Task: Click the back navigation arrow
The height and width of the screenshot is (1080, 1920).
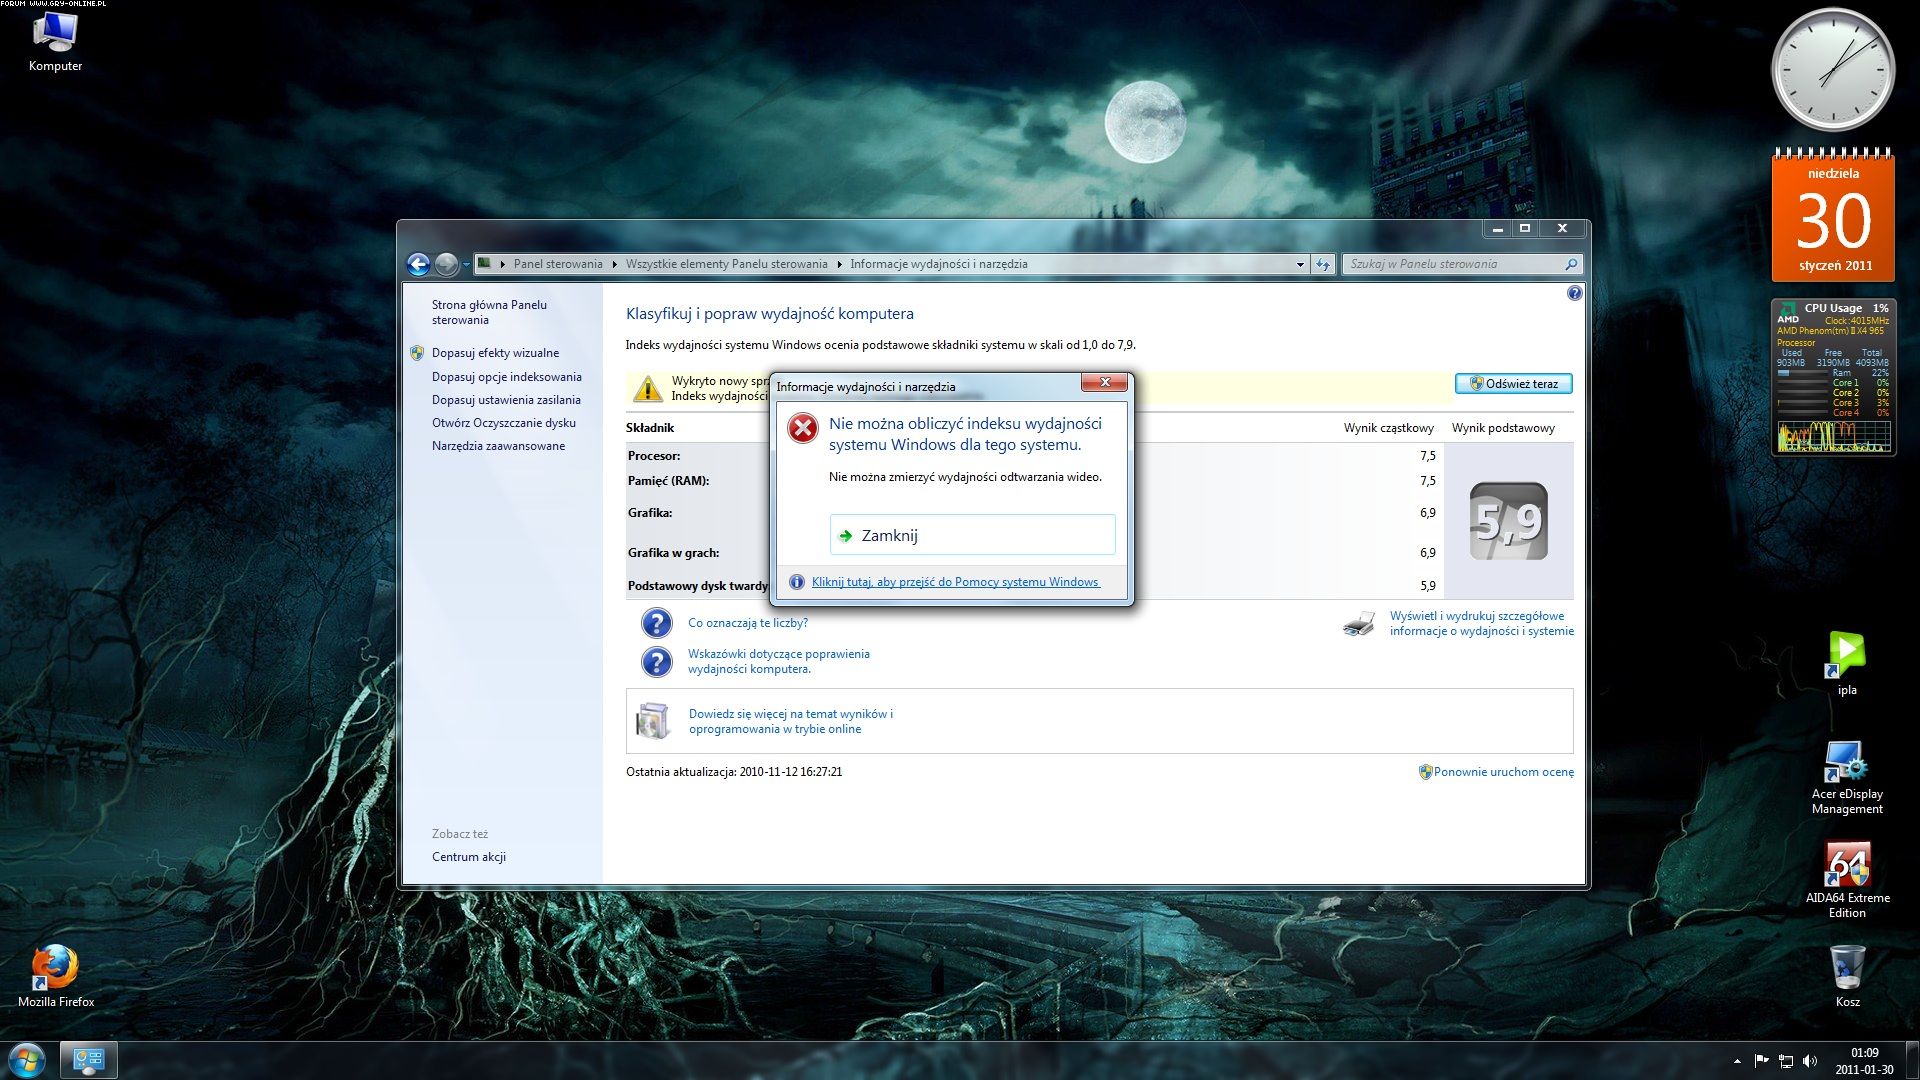Action: 419,264
